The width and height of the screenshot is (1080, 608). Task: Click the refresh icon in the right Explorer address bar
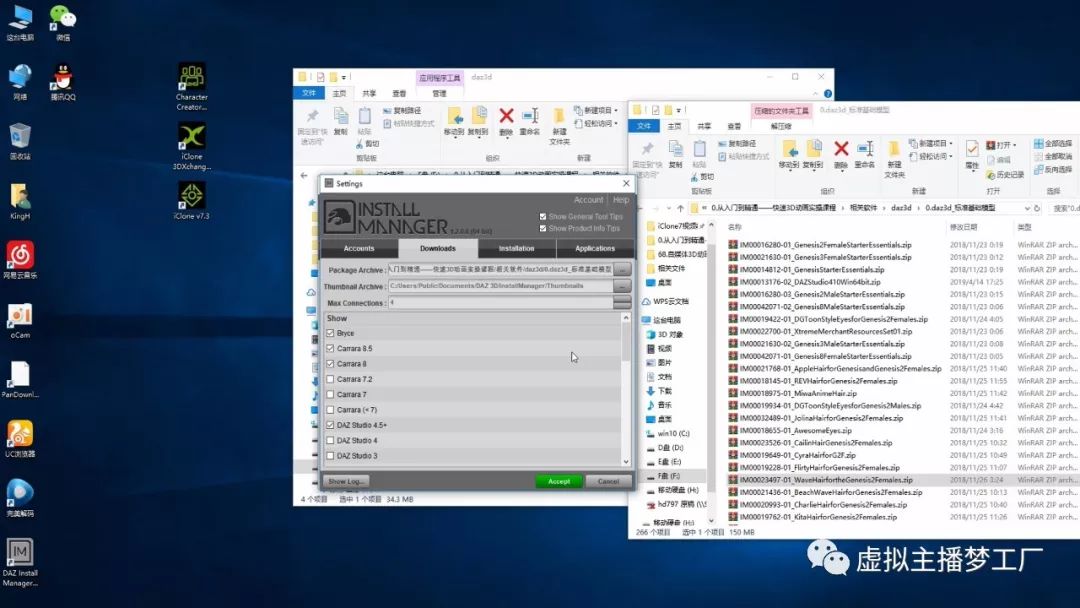click(x=1037, y=208)
